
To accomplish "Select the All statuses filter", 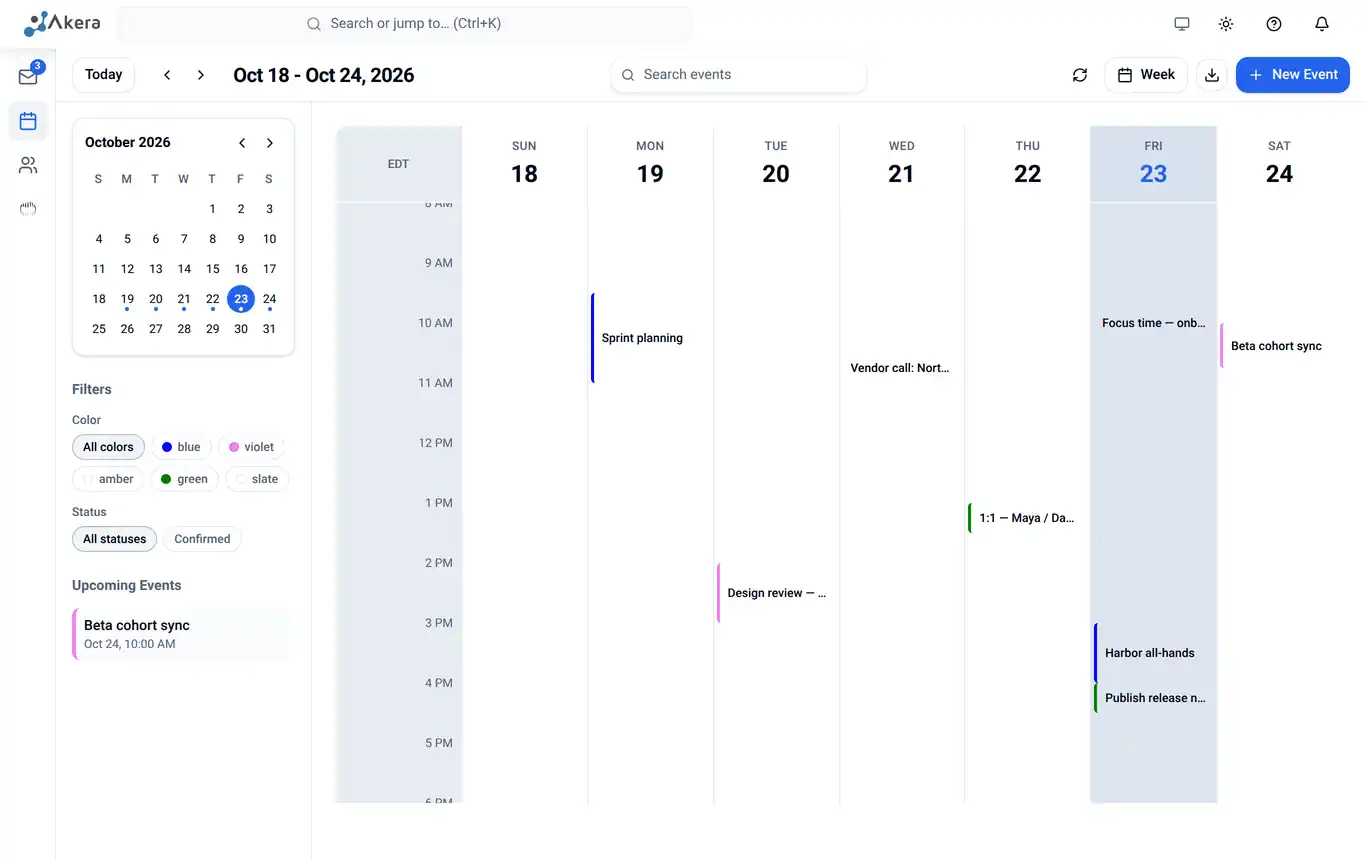I will 114,539.
